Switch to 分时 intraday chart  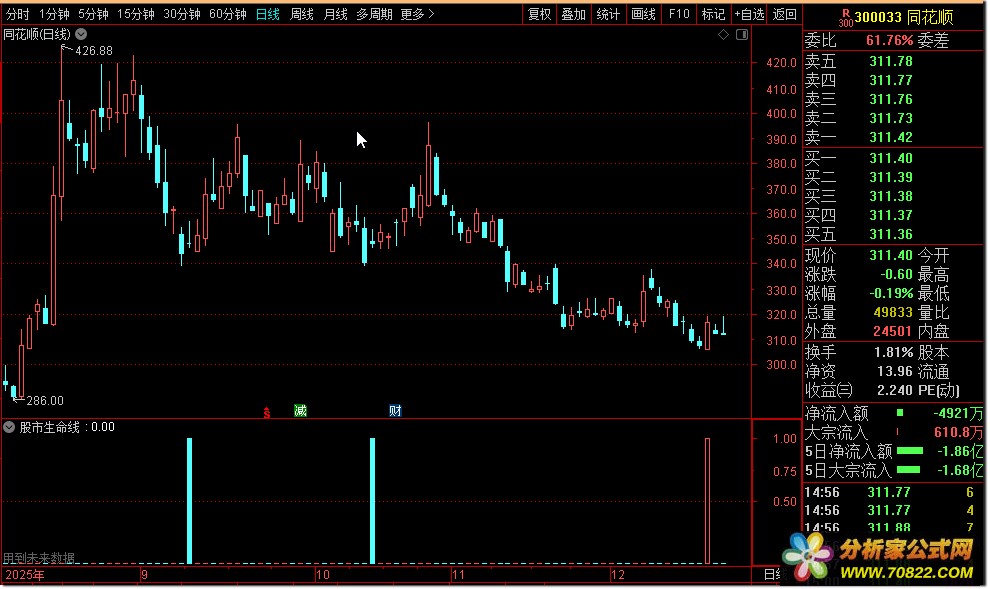(x=17, y=14)
